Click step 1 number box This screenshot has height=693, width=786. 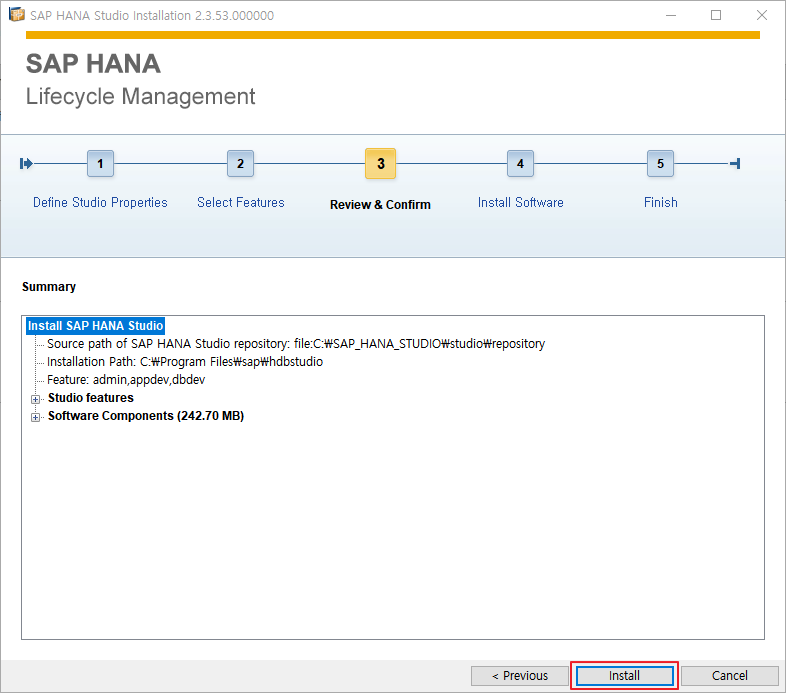pos(100,163)
